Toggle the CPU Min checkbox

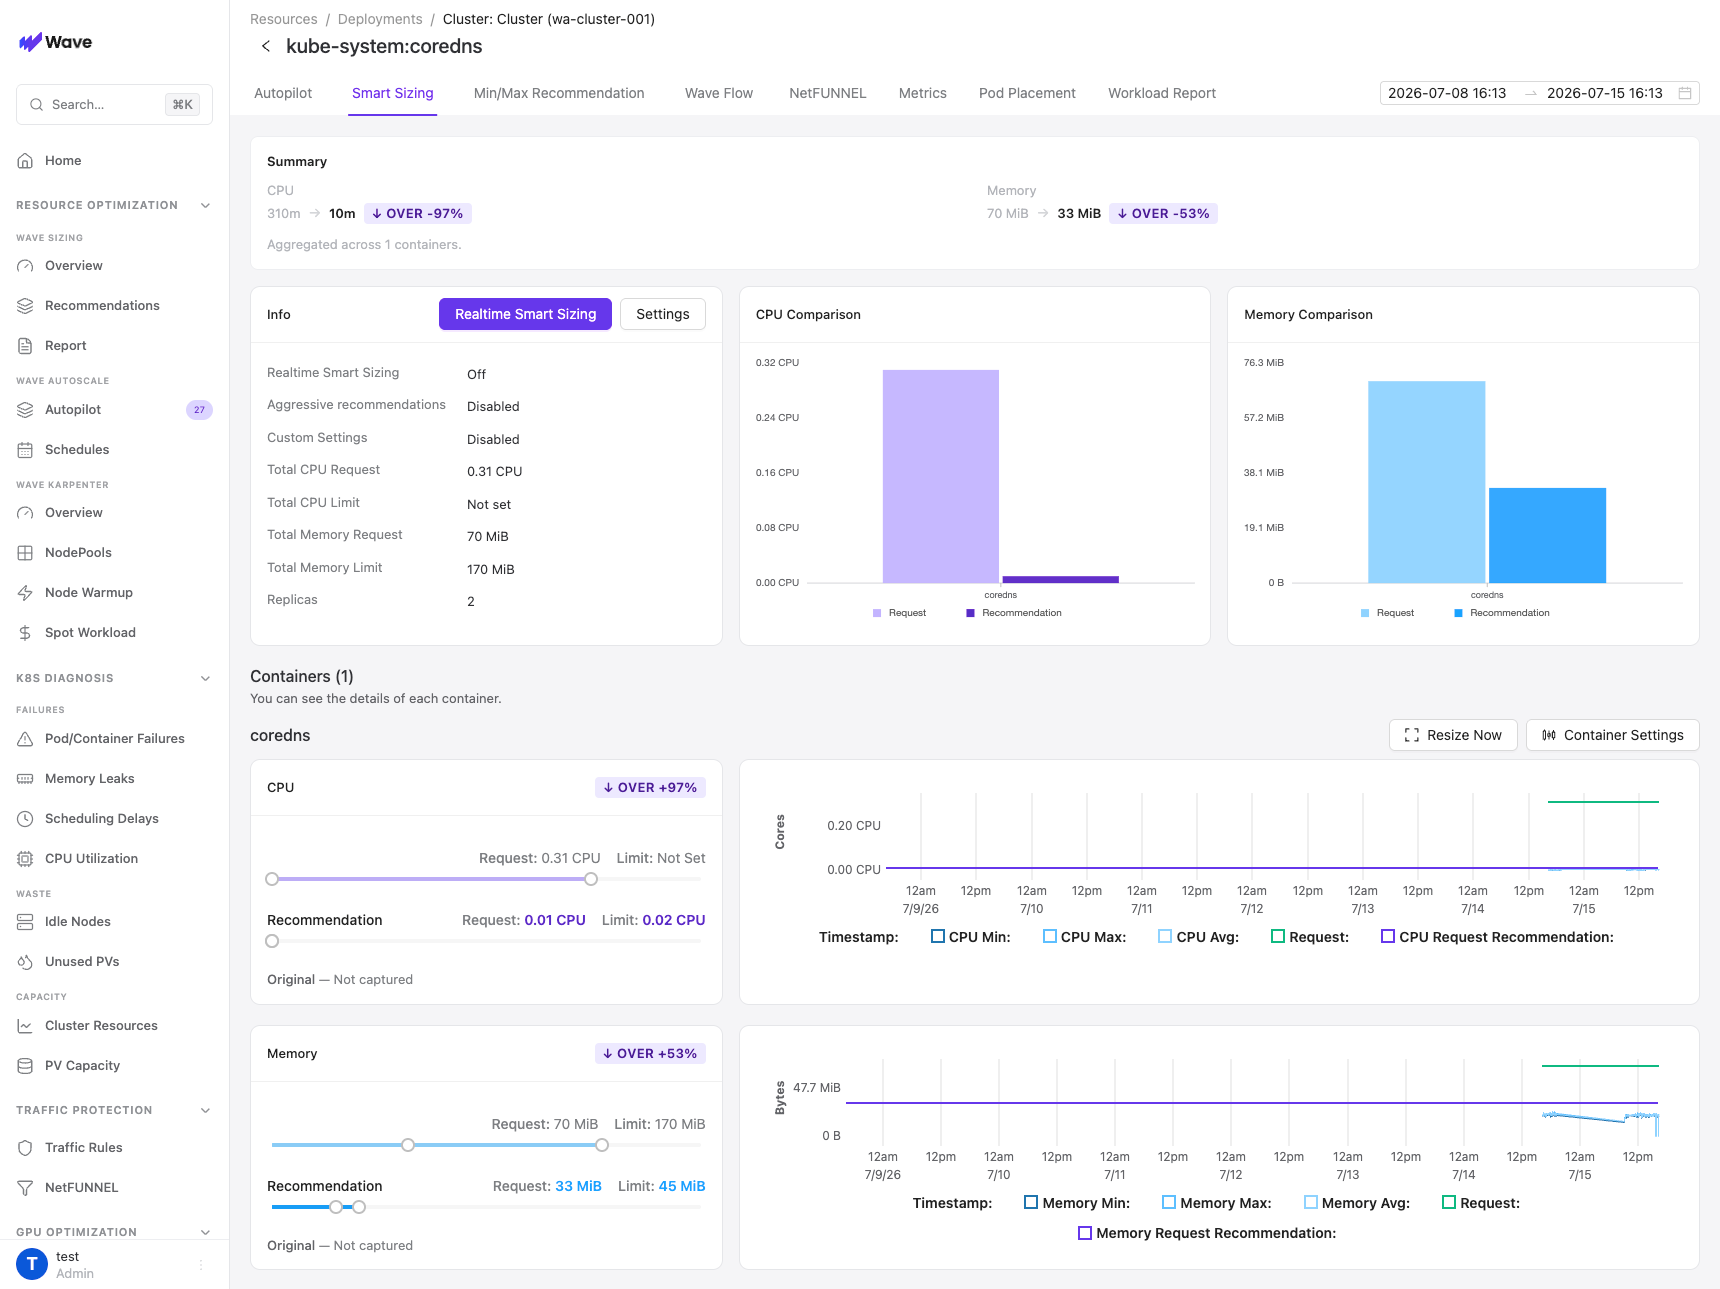[x=938, y=937]
